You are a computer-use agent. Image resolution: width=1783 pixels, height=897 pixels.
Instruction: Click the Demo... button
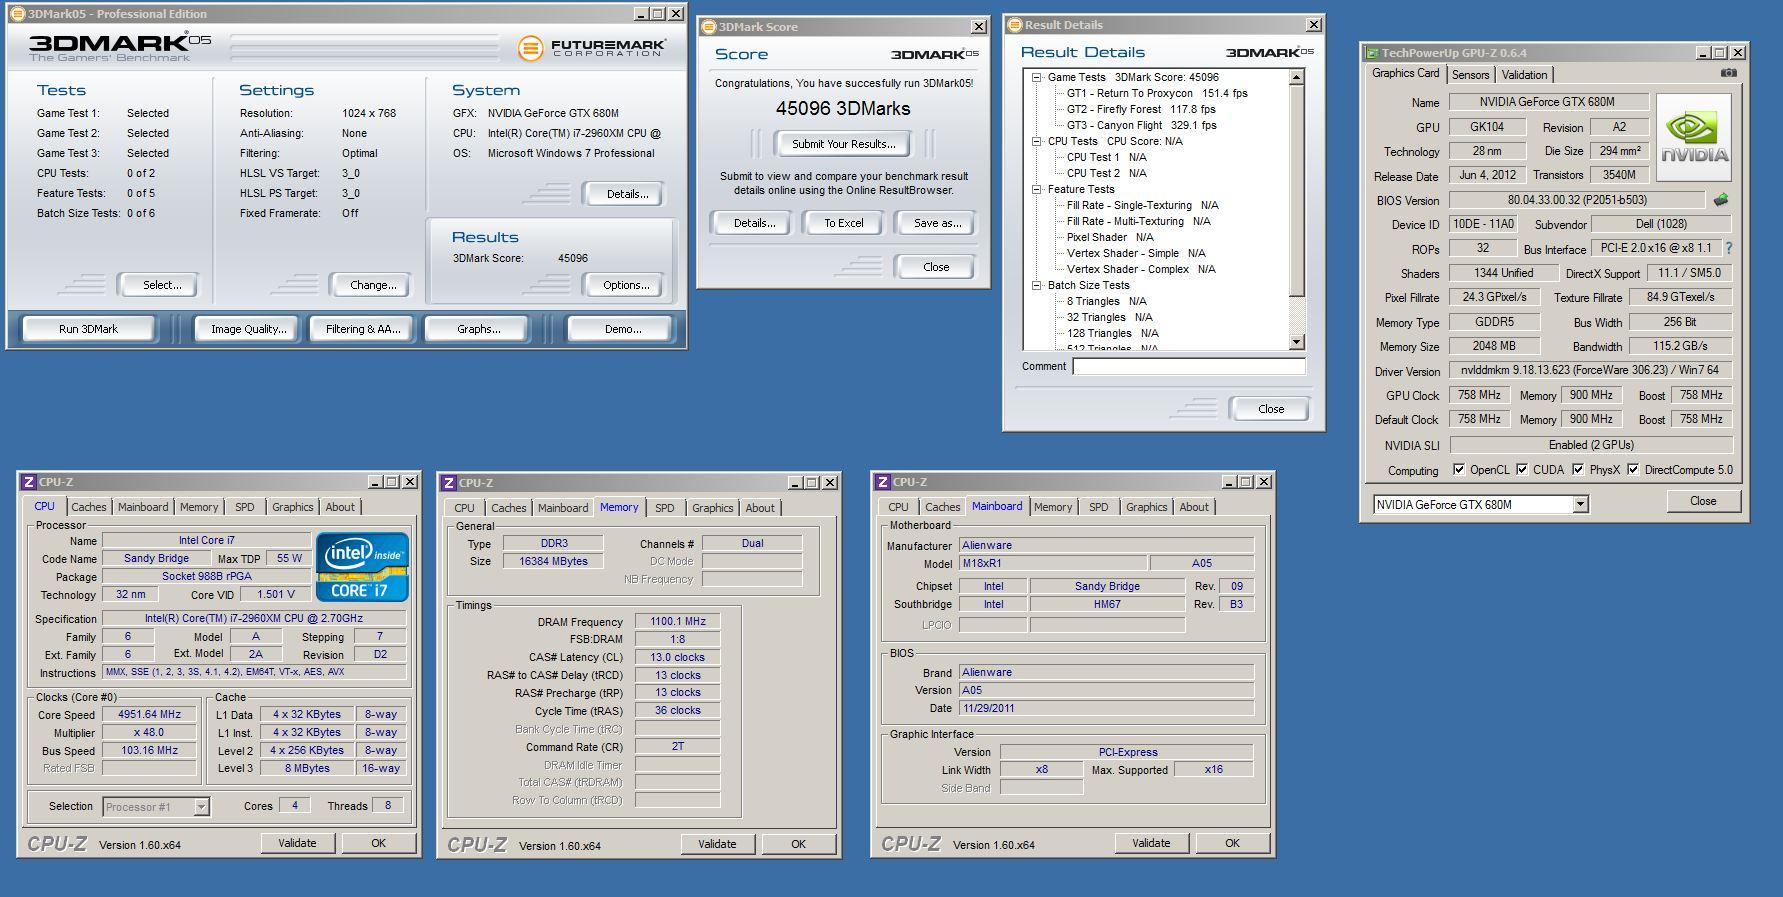point(623,329)
